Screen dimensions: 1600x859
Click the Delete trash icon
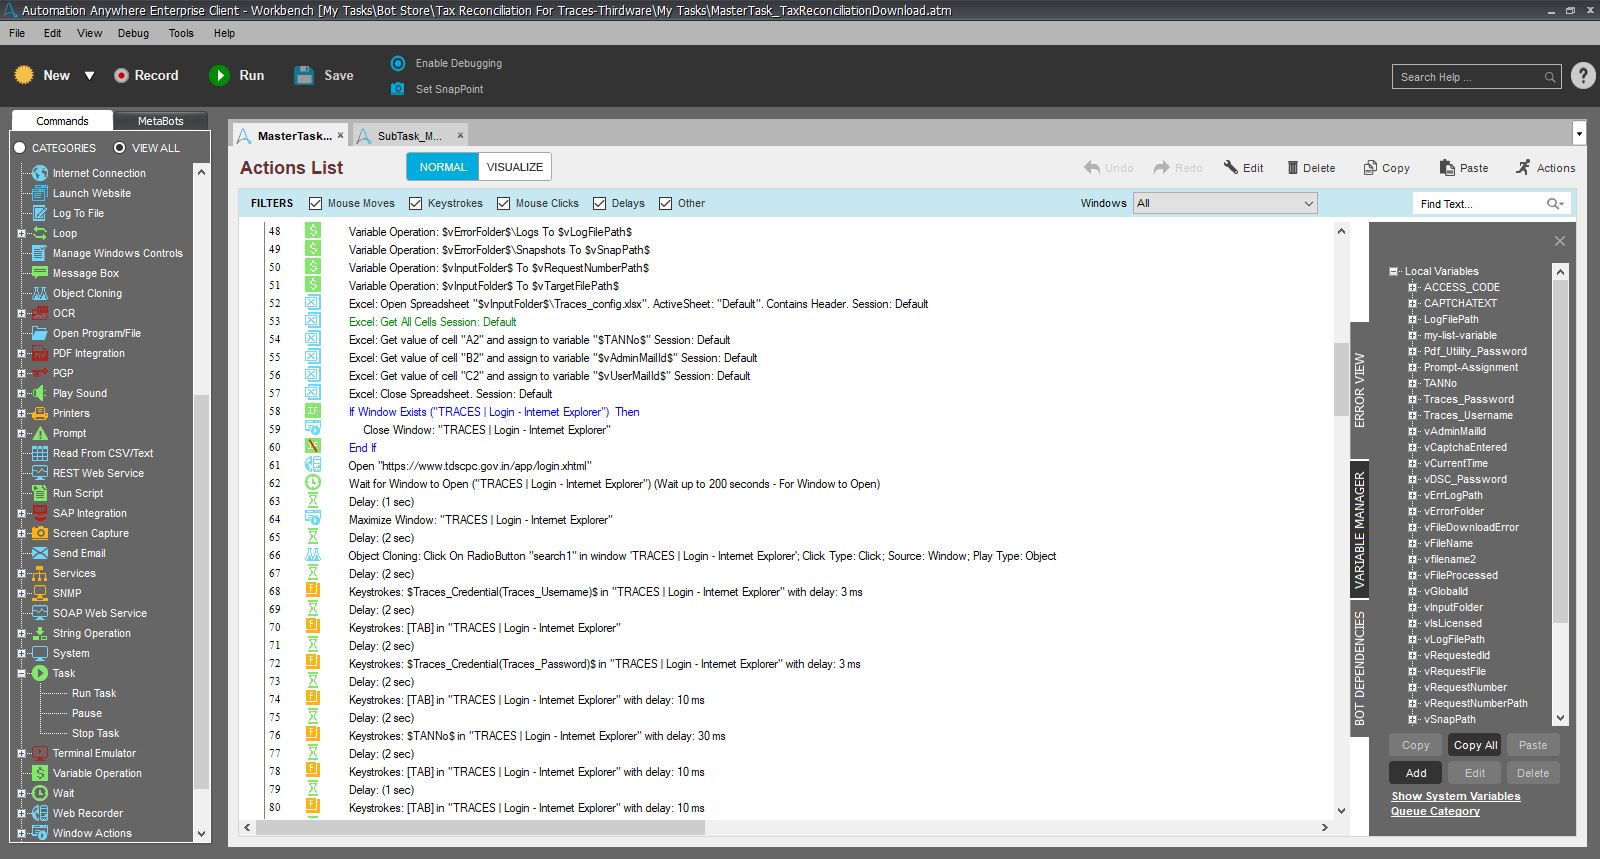[1293, 168]
